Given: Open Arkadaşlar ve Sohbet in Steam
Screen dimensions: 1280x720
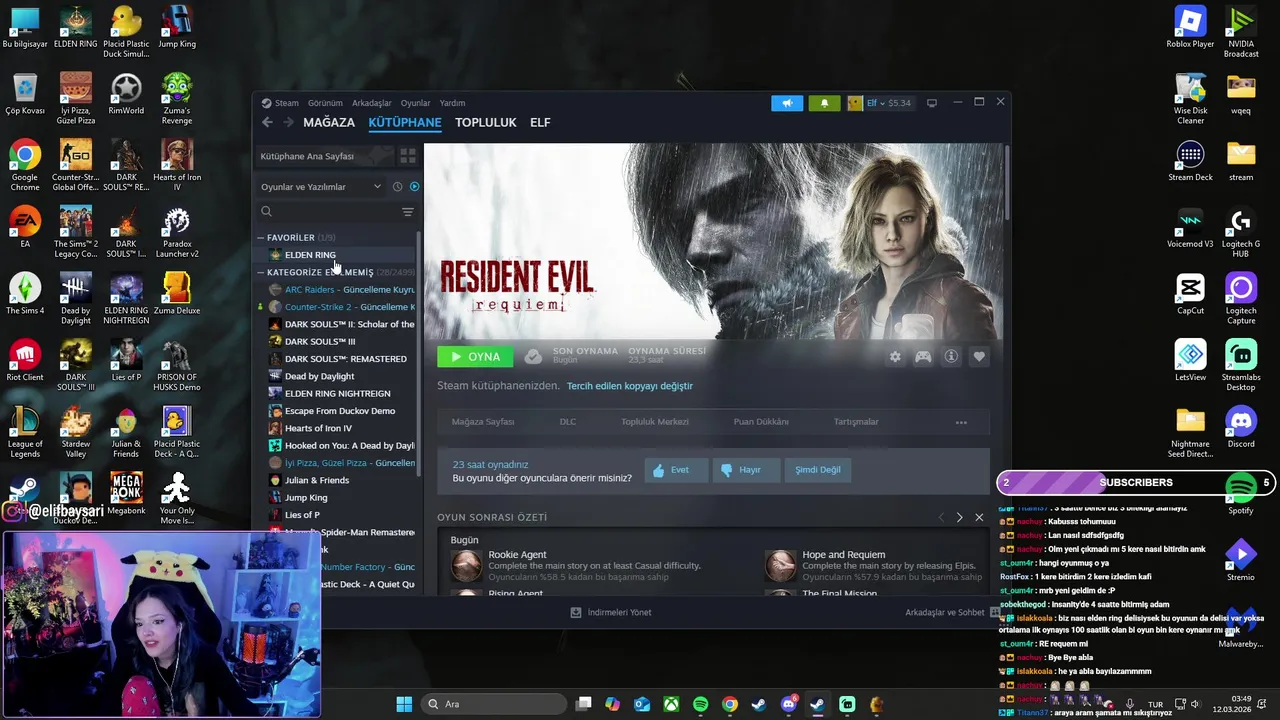Looking at the screenshot, I should pos(951,613).
